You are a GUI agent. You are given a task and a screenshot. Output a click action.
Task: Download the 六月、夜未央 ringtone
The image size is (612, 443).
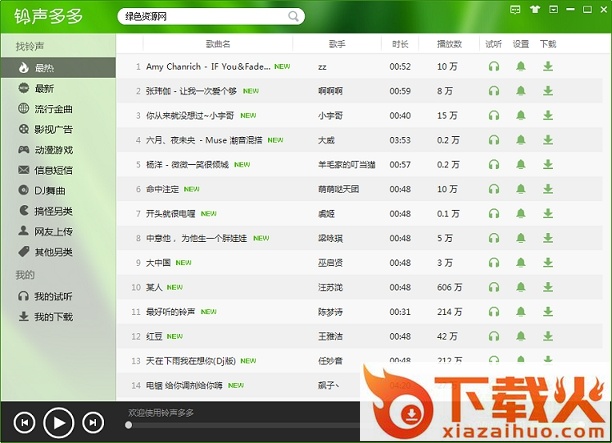547,139
